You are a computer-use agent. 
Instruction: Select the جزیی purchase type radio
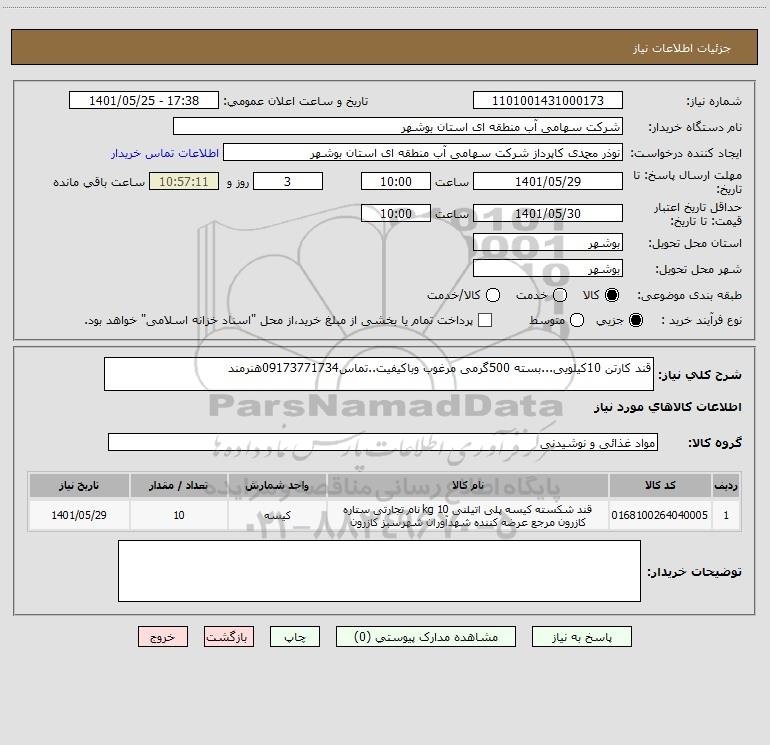635,320
